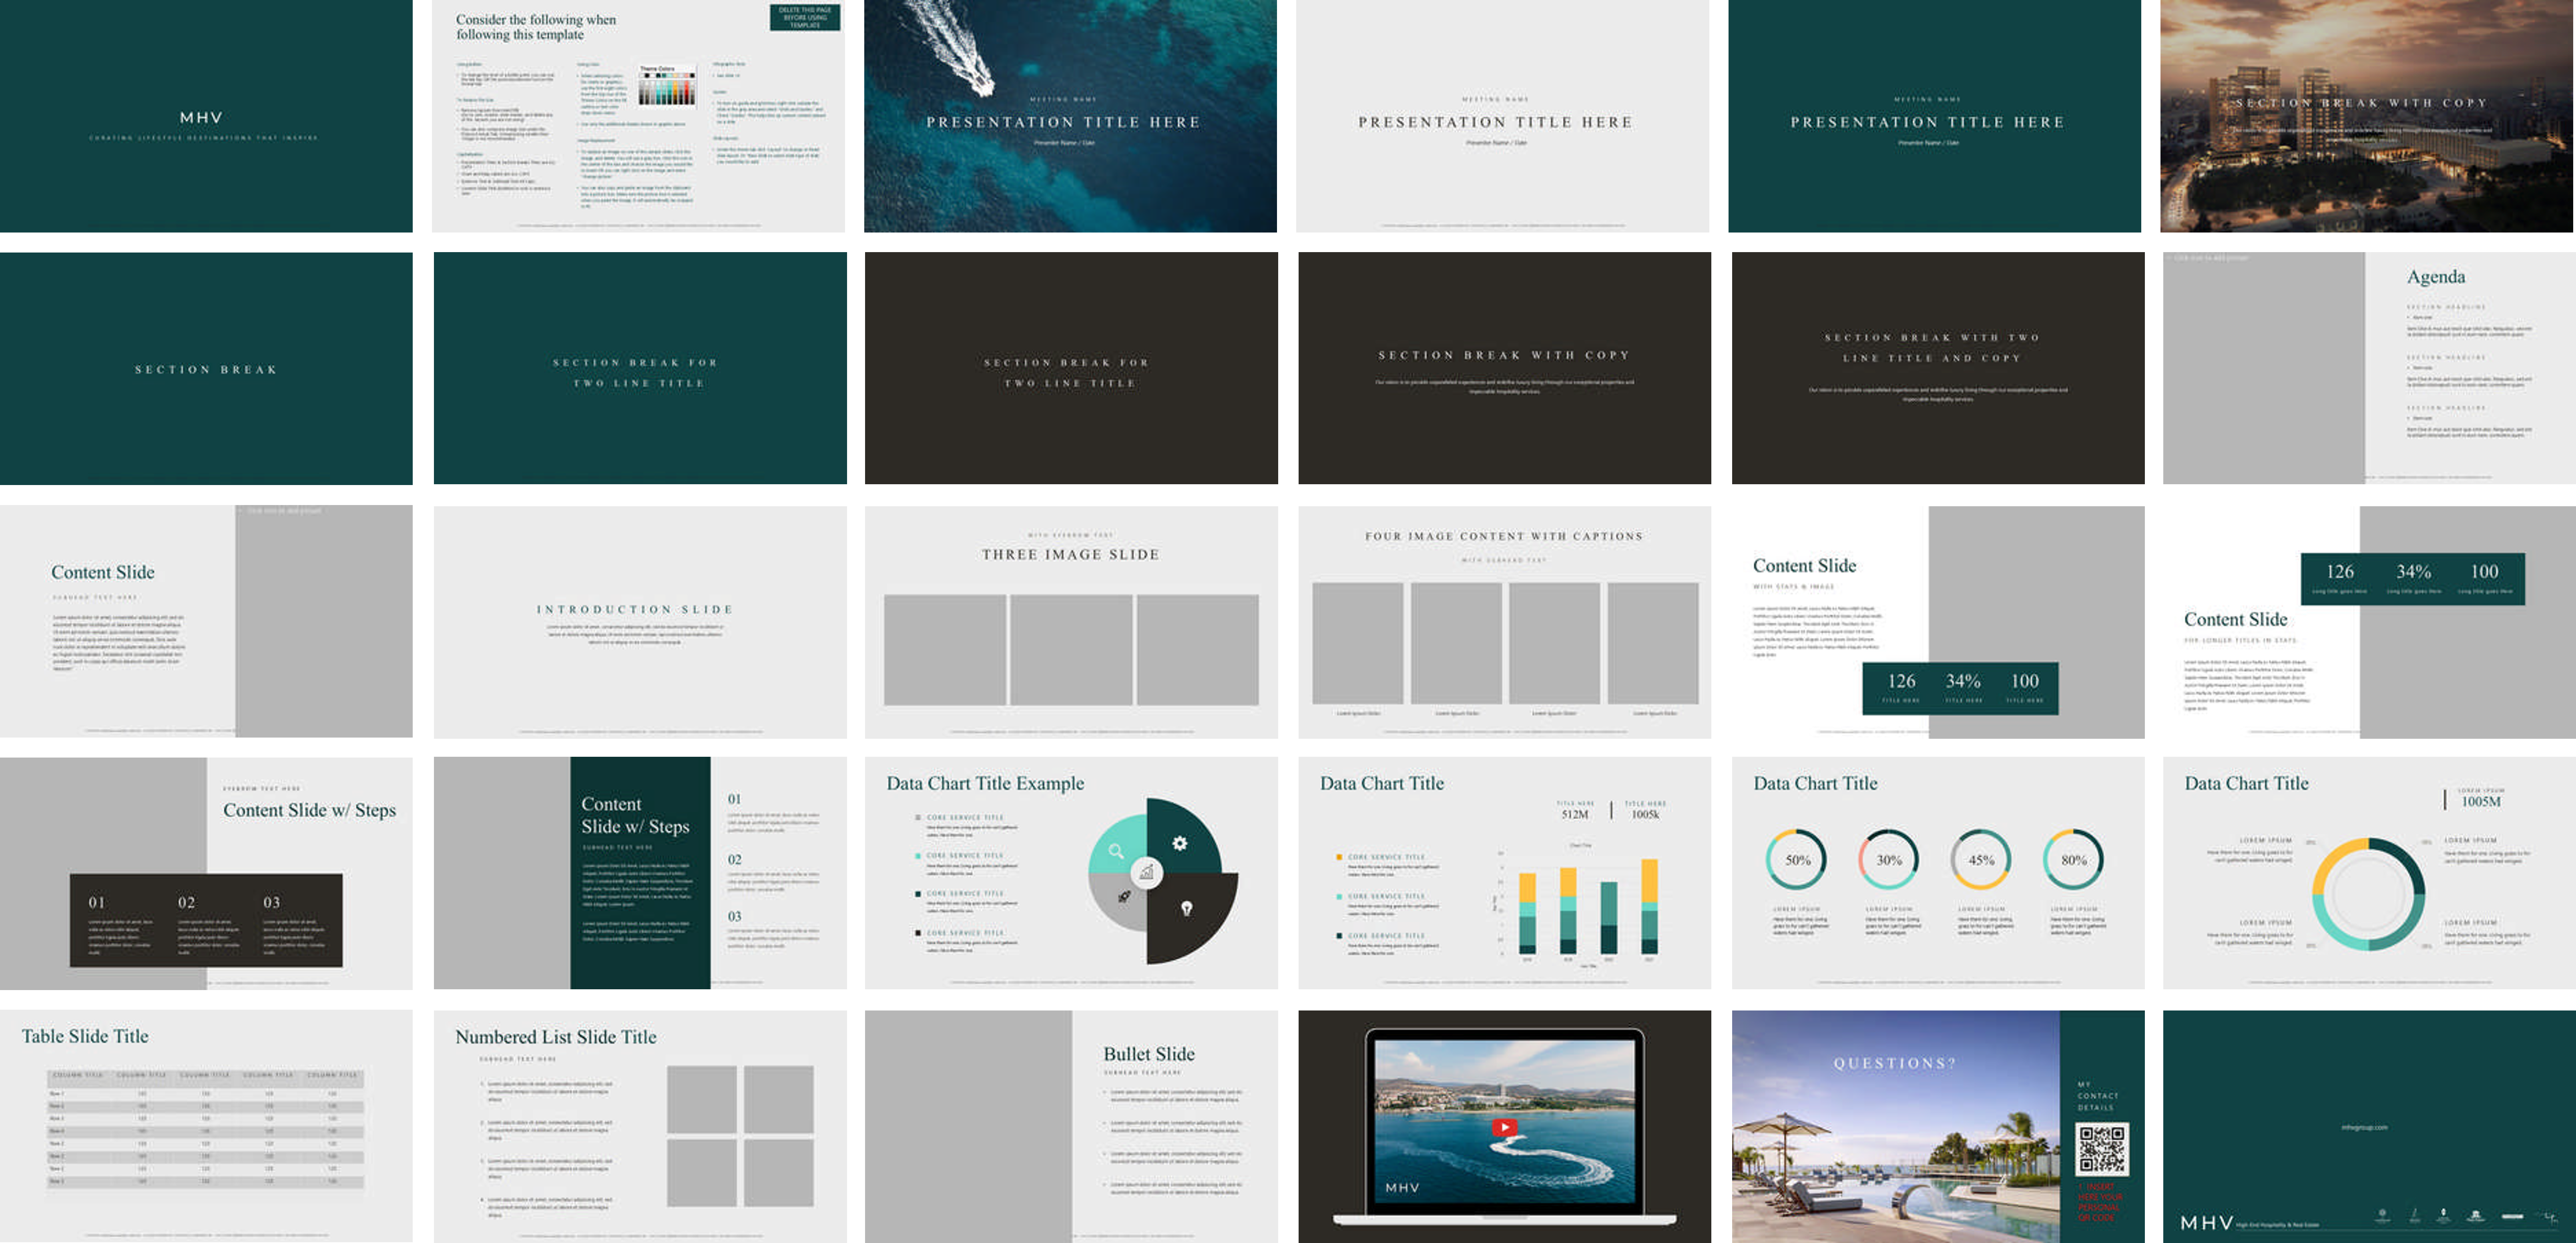Click the middle image placeholder in Three Image Slide
This screenshot has height=1243, width=2576.
(x=1071, y=650)
